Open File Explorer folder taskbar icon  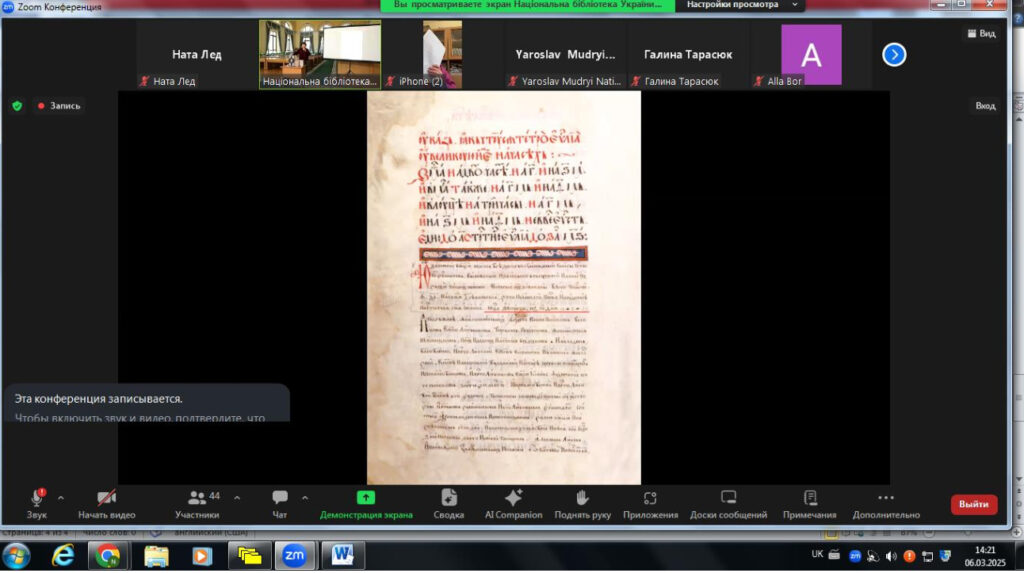156,556
